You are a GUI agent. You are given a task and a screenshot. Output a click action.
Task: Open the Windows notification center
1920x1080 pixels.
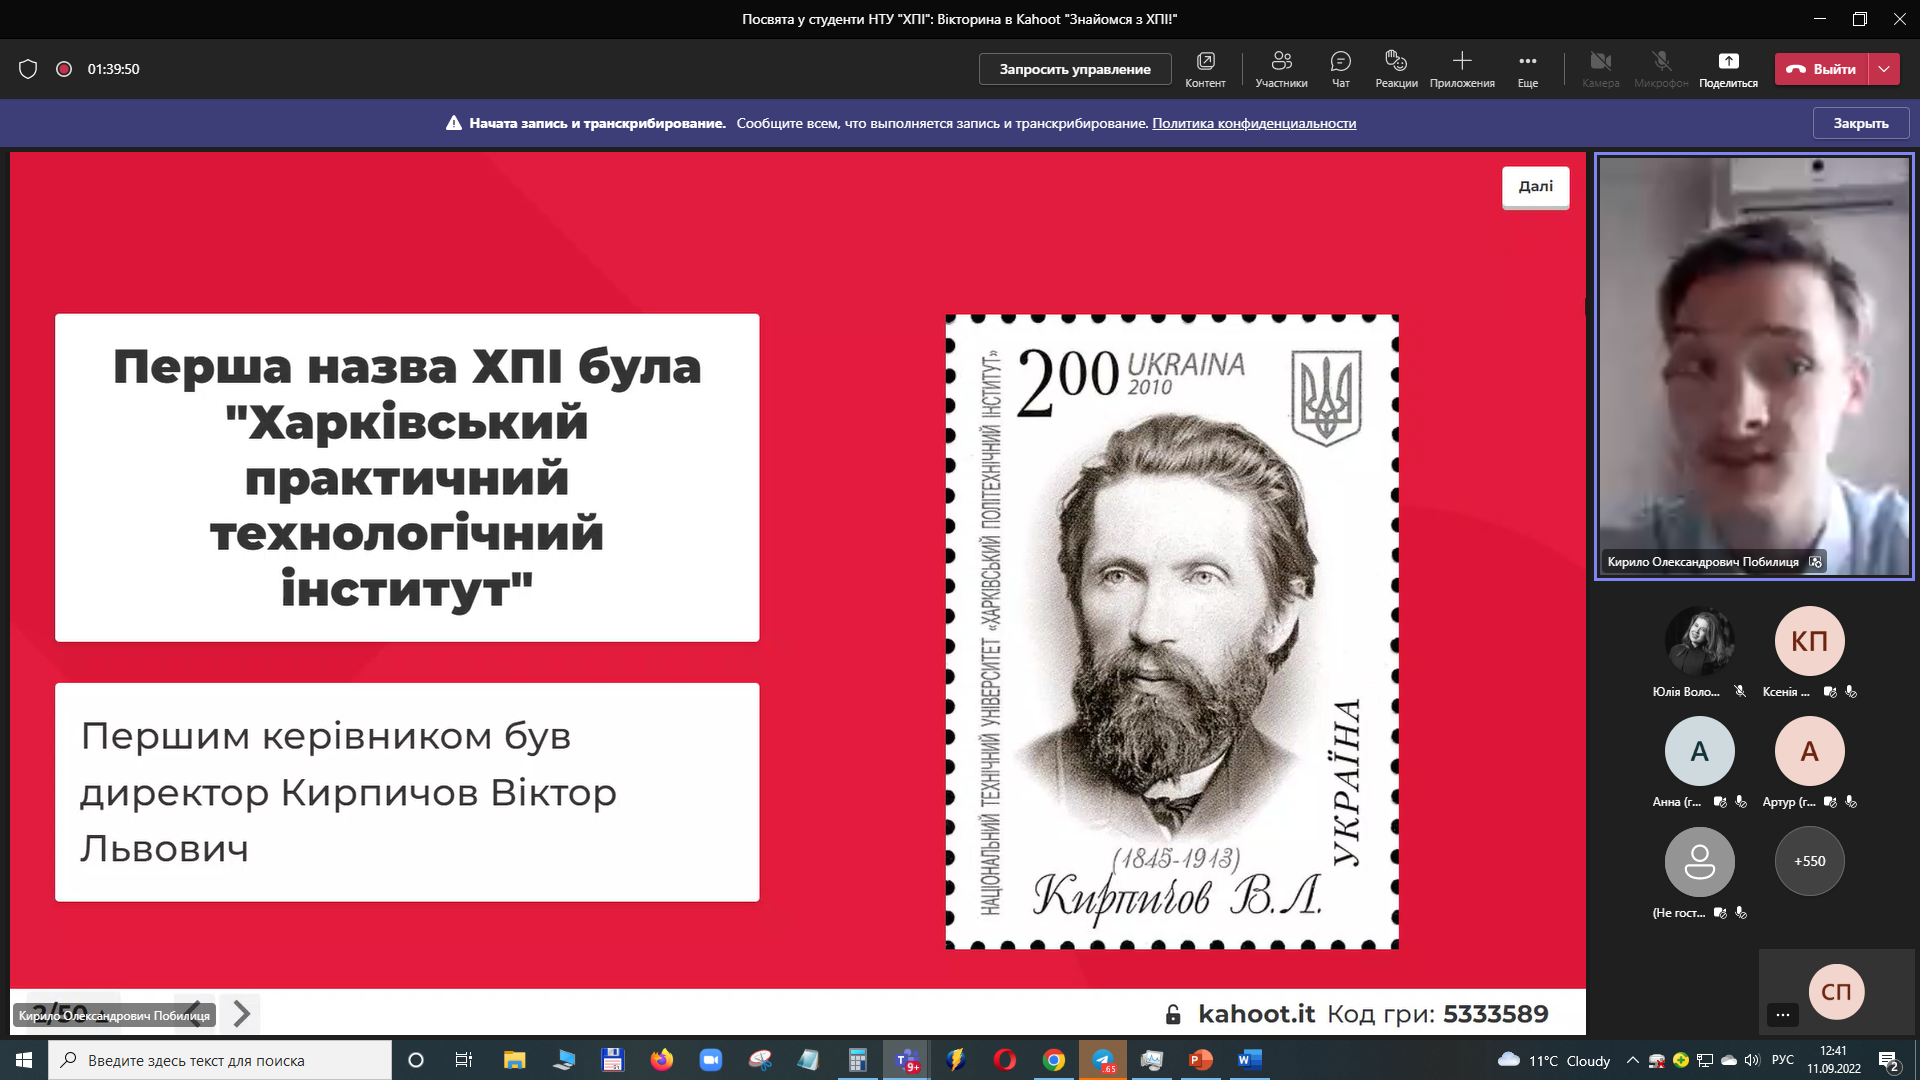(1889, 1060)
